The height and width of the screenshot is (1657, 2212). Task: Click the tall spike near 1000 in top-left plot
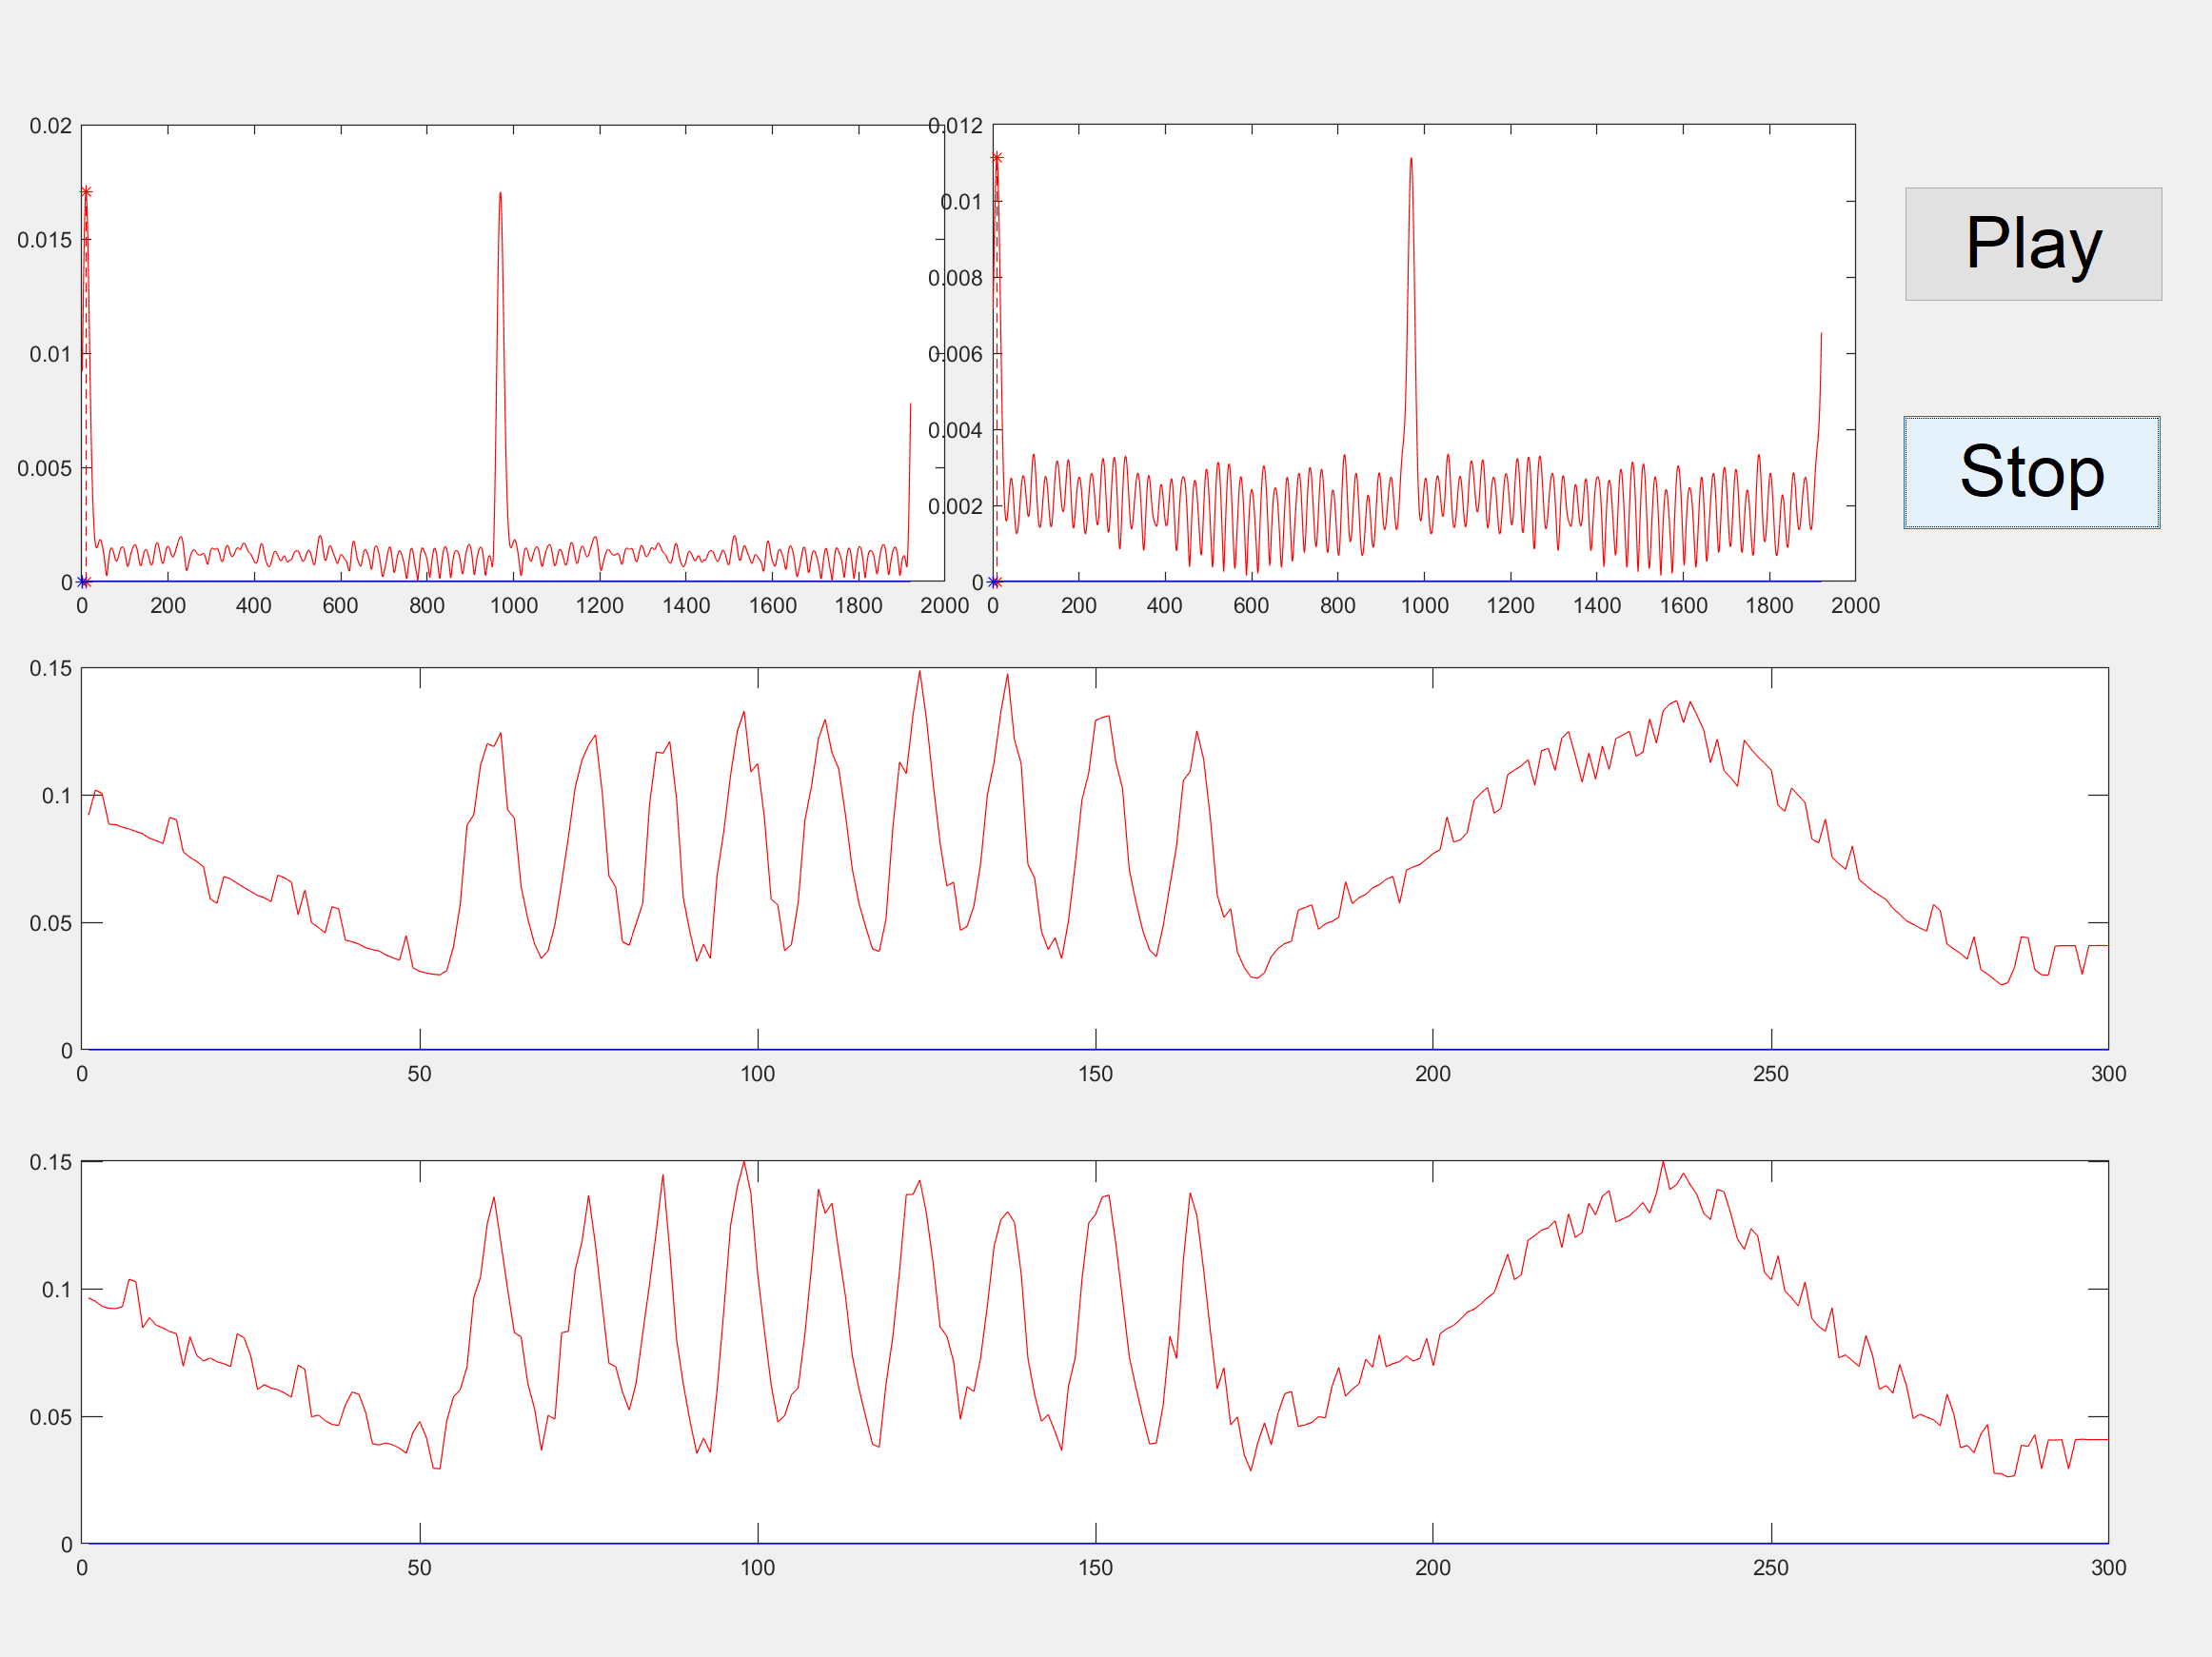point(500,195)
